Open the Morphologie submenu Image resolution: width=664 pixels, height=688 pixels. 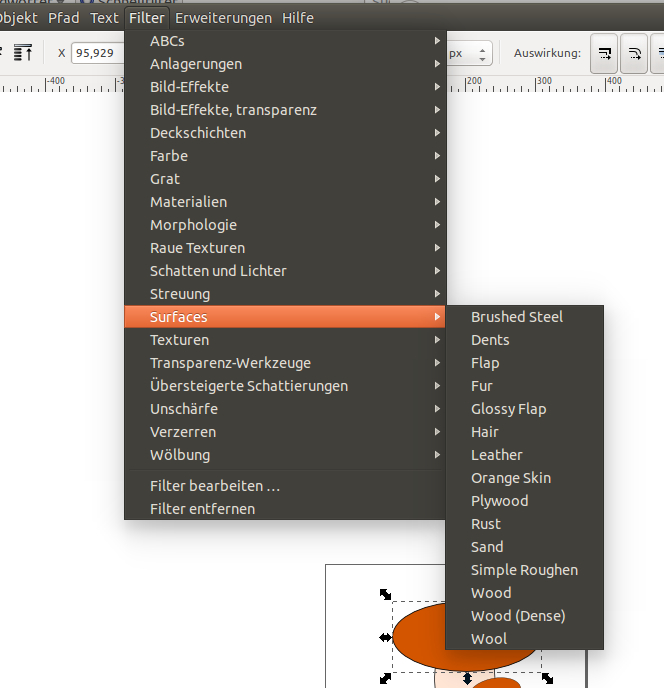[285, 225]
